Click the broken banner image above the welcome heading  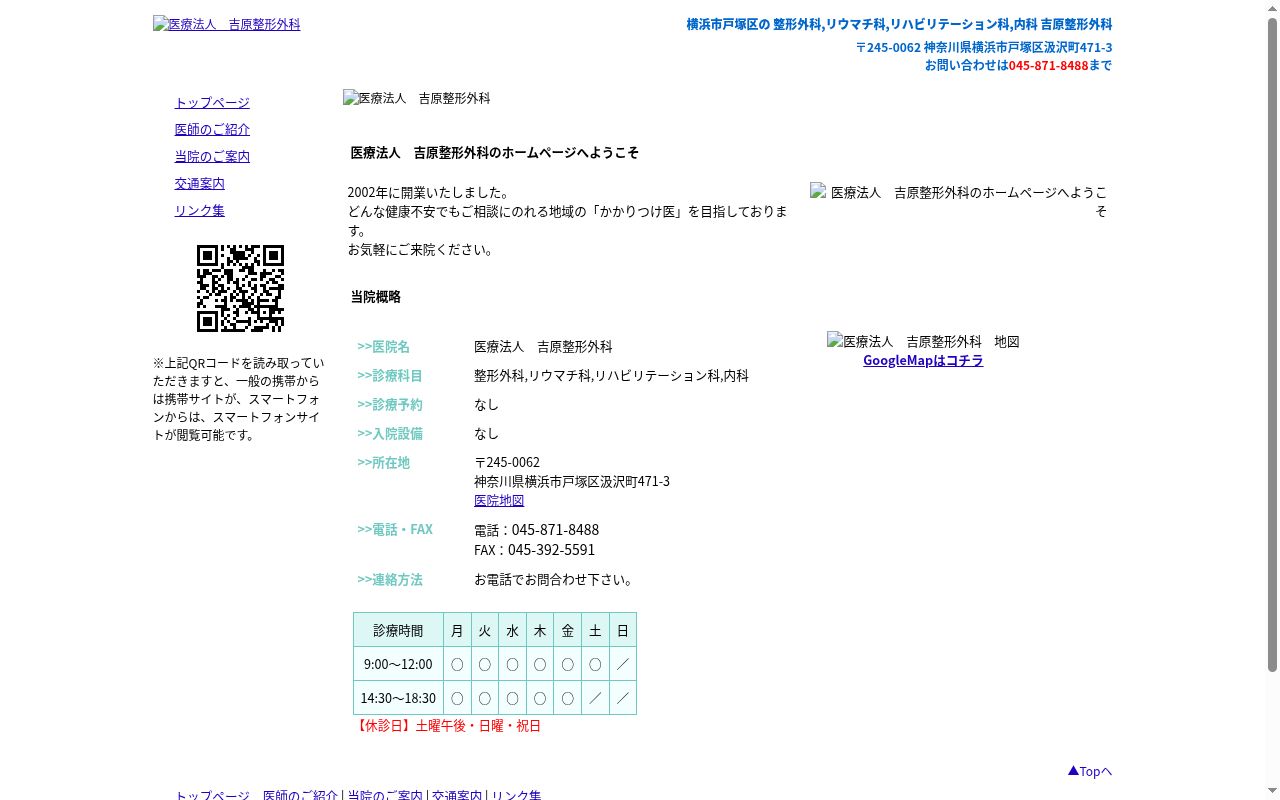tap(417, 98)
